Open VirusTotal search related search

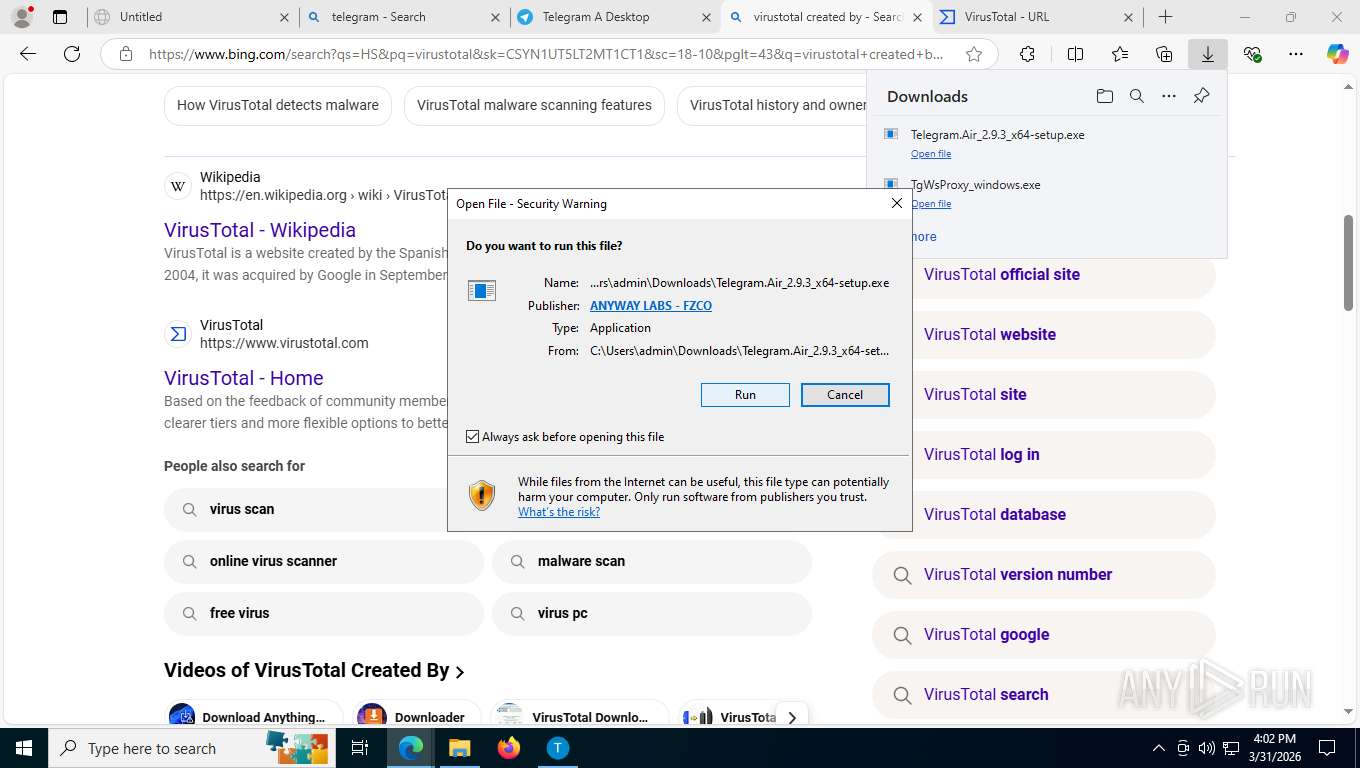coord(1045,695)
